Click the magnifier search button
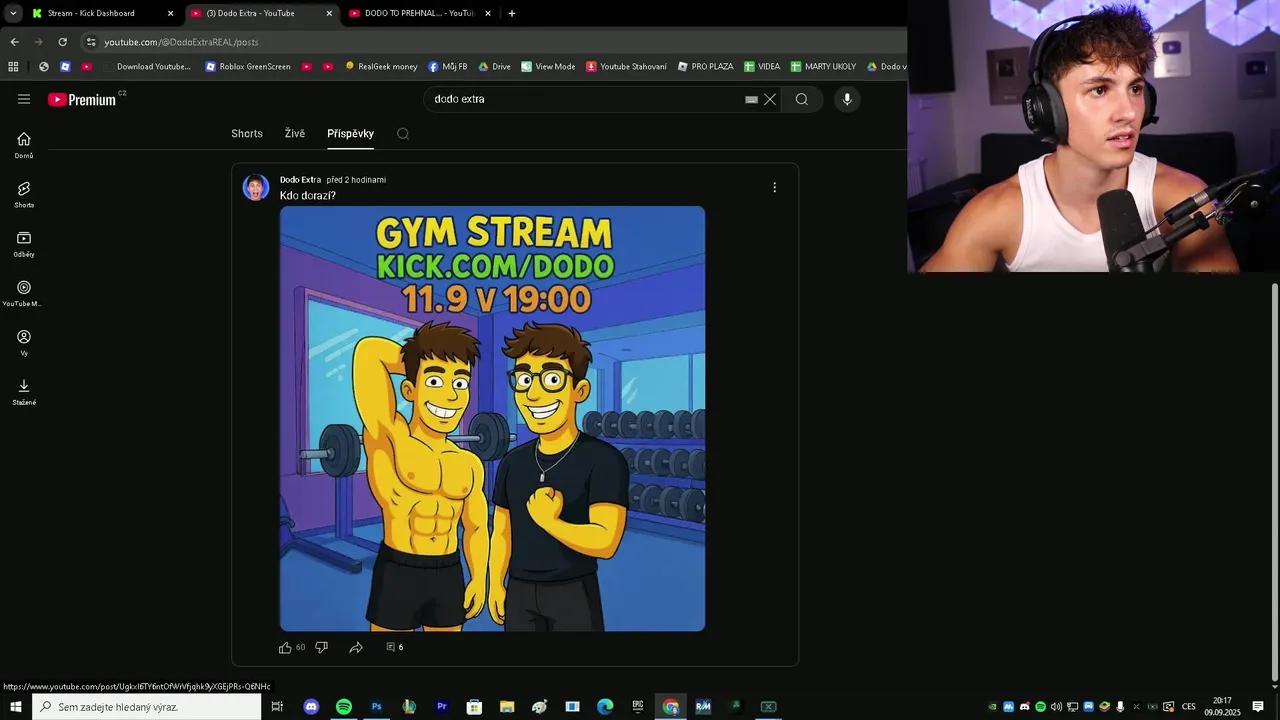 tap(802, 99)
